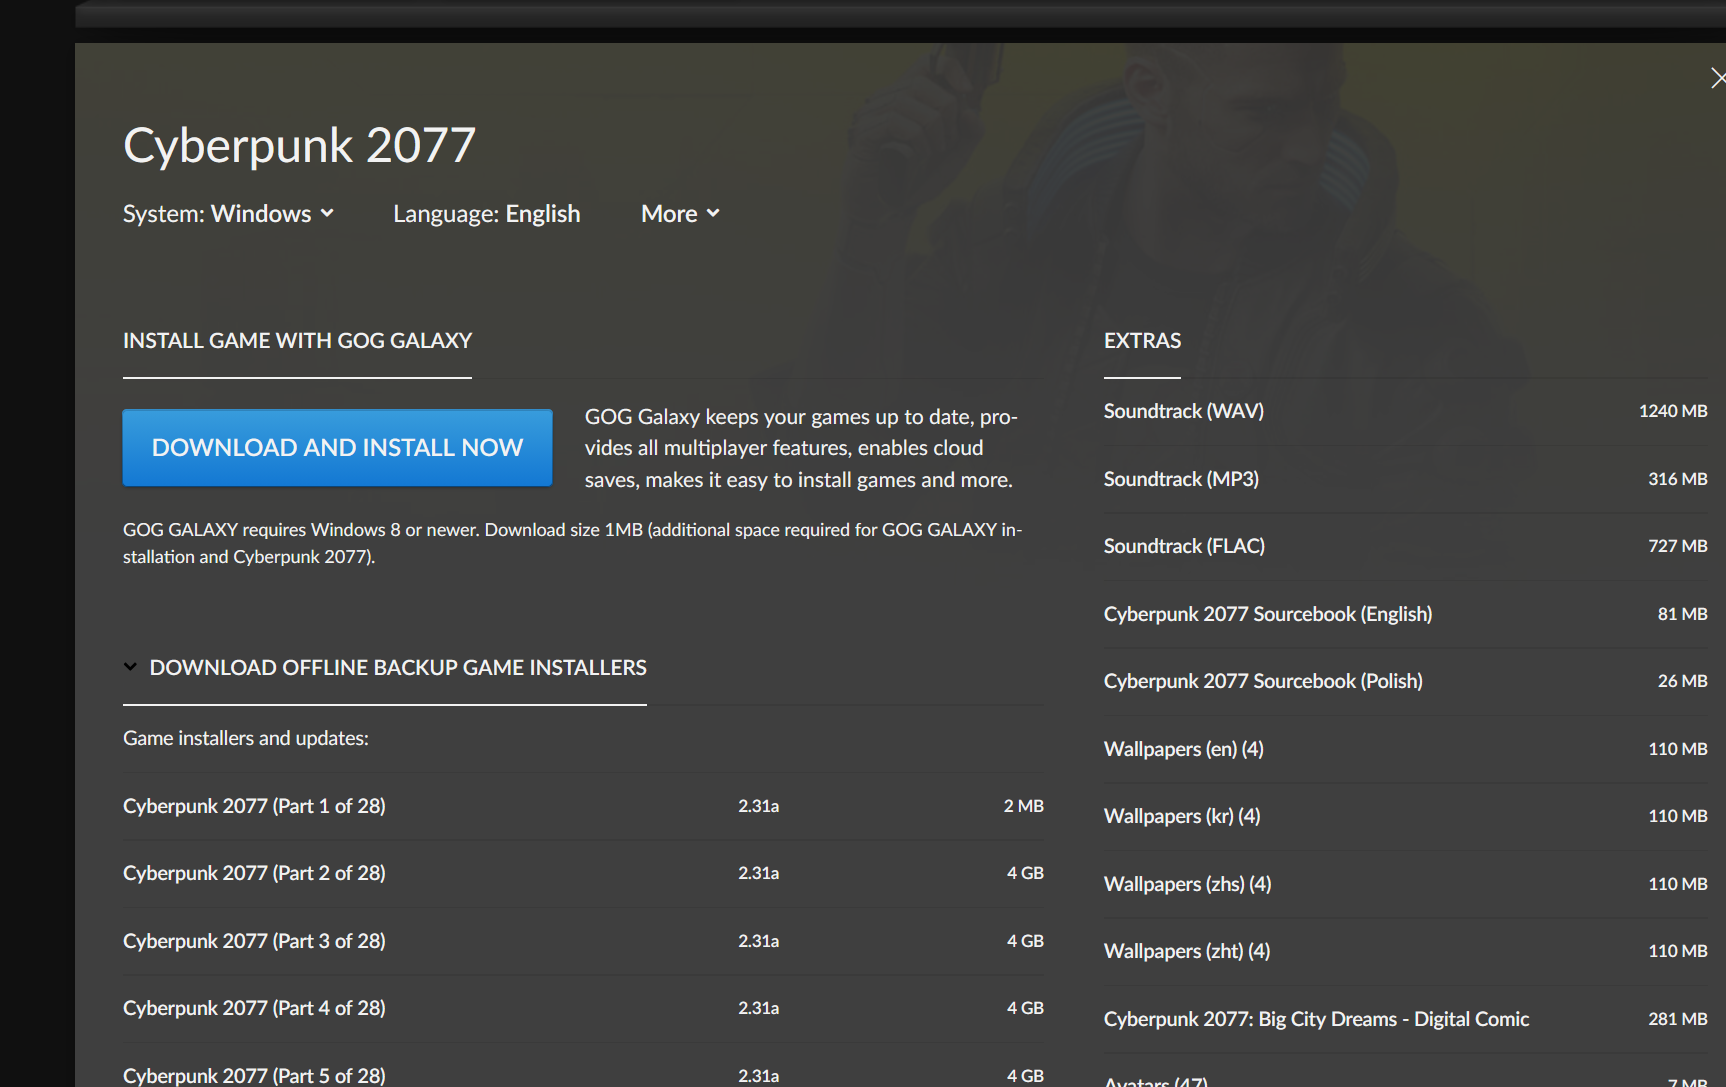Expand the More dropdown menu
The image size is (1726, 1087).
coord(680,214)
